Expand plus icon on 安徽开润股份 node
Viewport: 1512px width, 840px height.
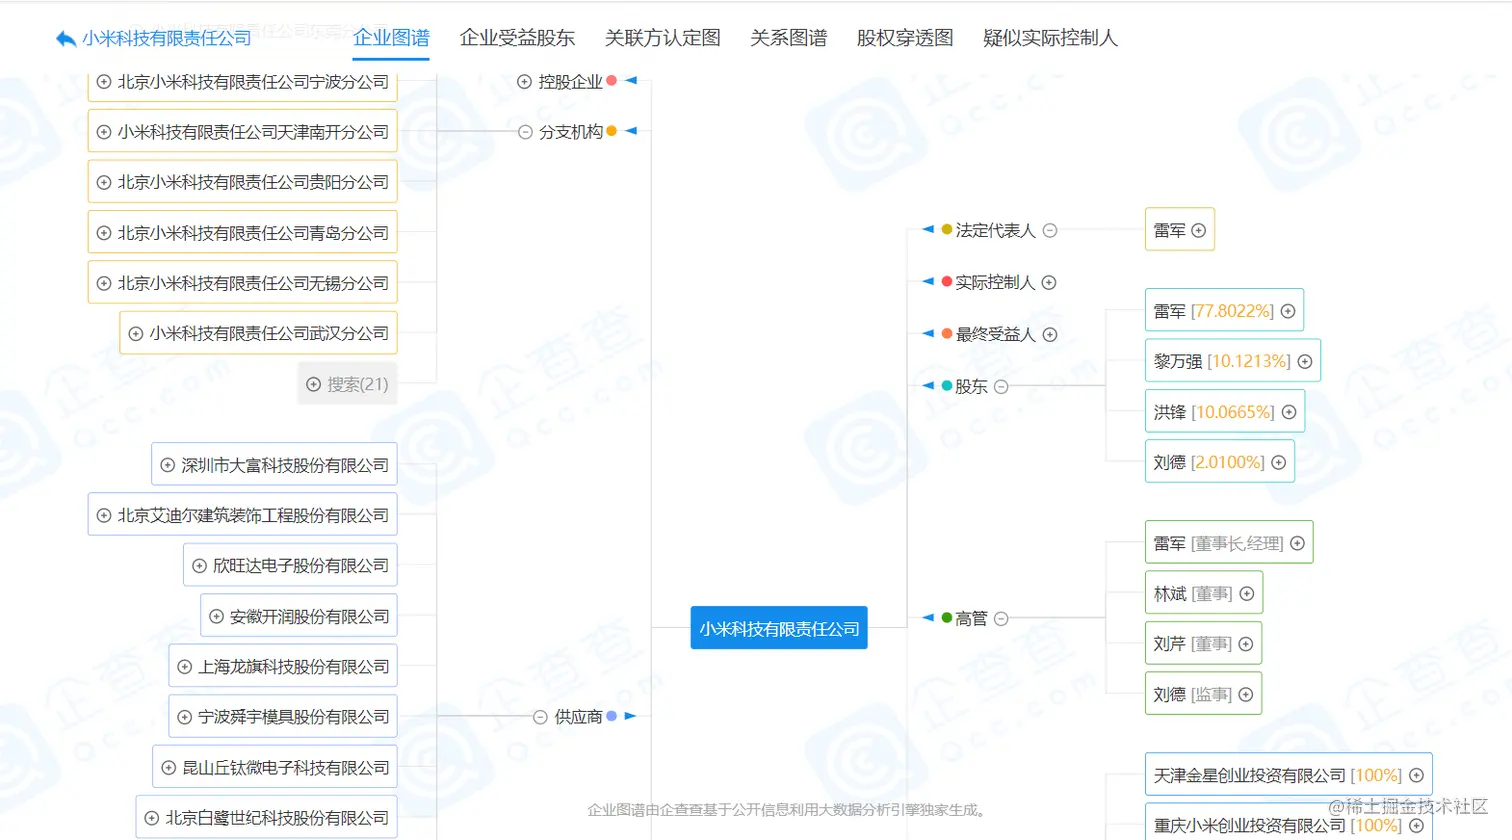pos(216,616)
